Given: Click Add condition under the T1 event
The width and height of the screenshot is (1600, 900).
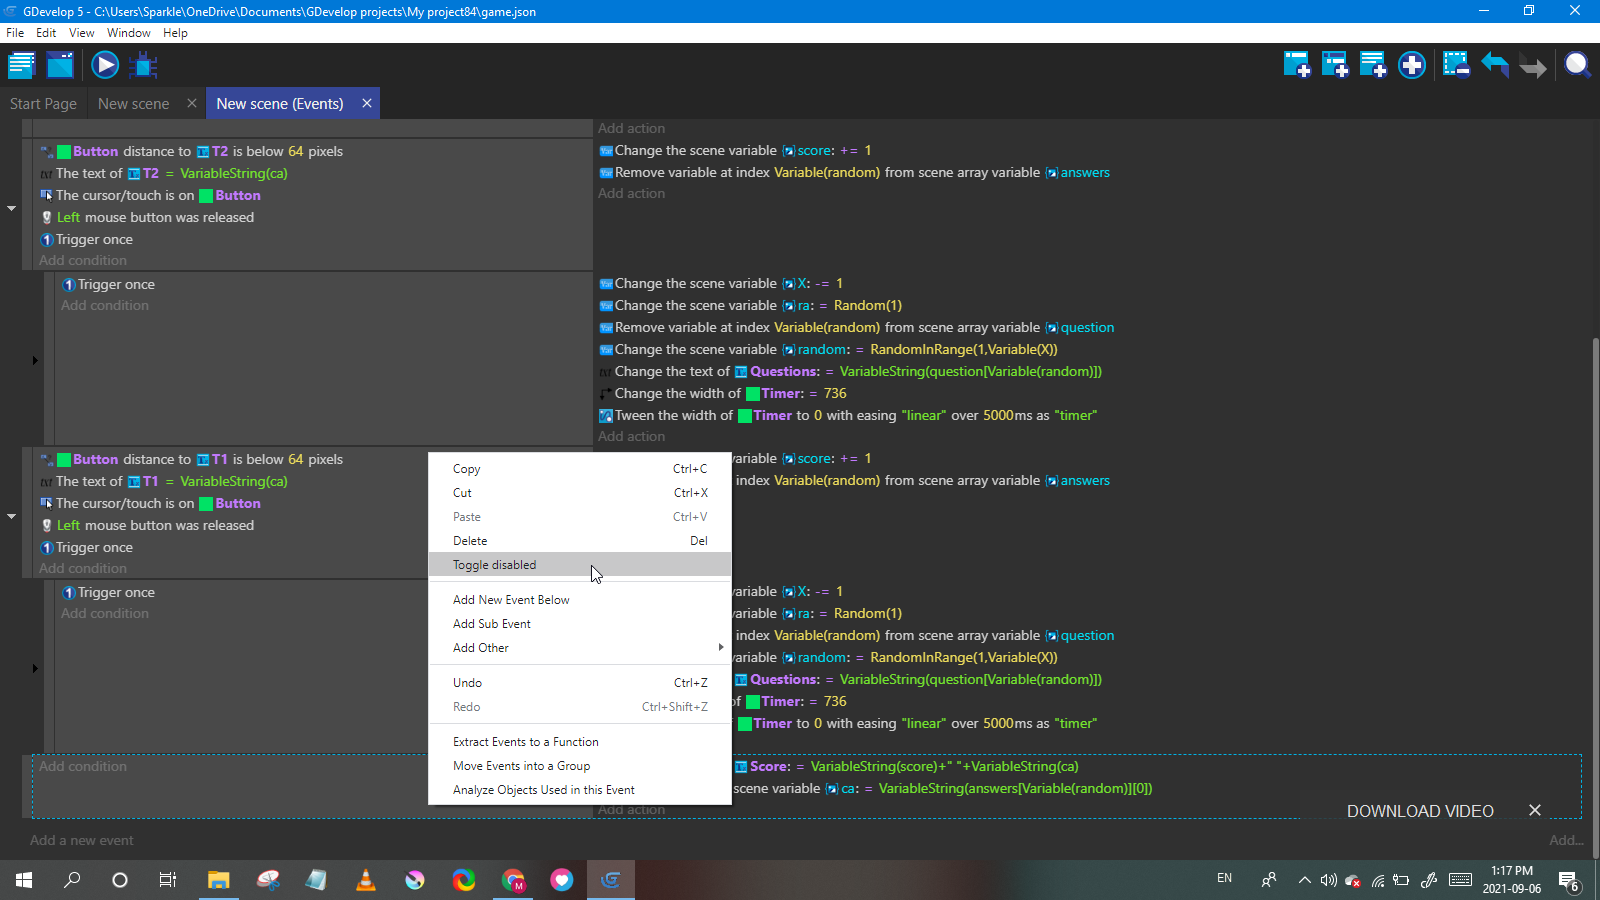Looking at the screenshot, I should coord(83,568).
